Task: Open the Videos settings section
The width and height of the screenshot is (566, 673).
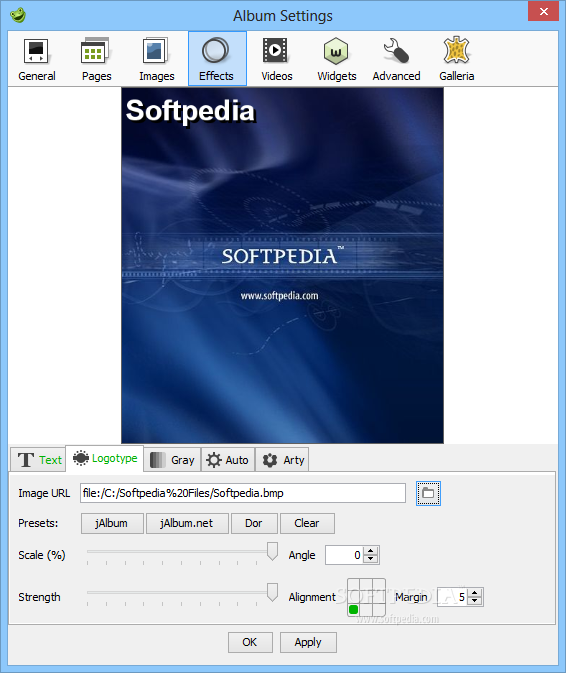Action: pyautogui.click(x=277, y=59)
